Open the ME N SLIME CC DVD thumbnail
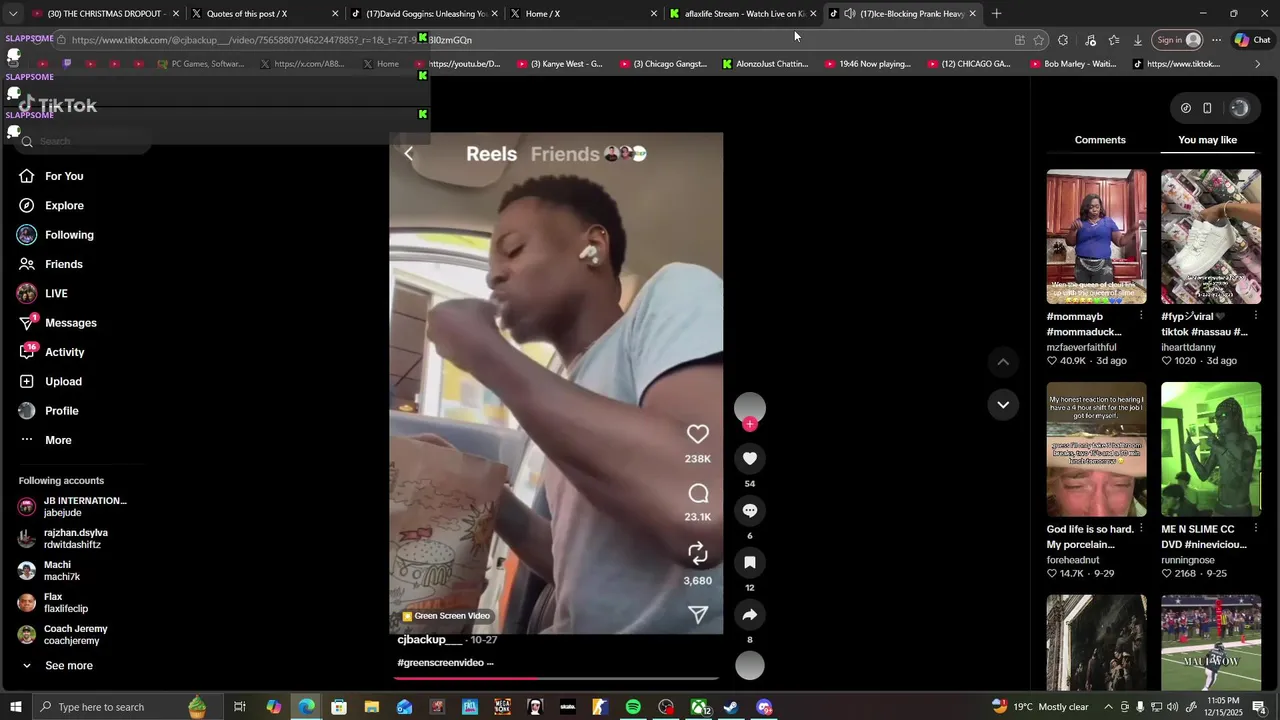Image resolution: width=1280 pixels, height=720 pixels. pyautogui.click(x=1211, y=449)
